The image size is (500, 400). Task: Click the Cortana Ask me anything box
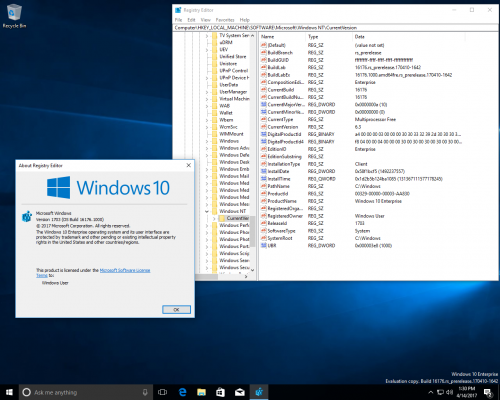tap(86, 392)
